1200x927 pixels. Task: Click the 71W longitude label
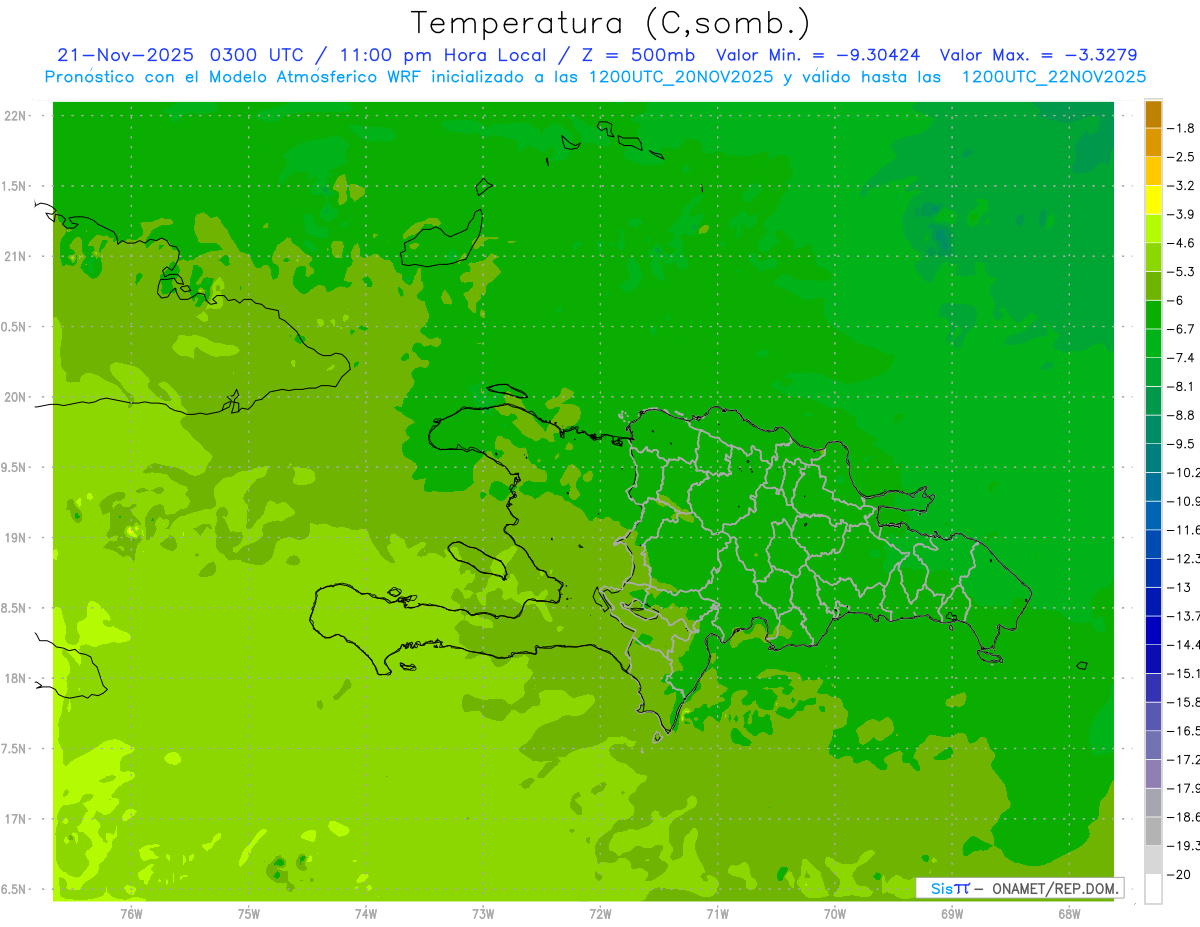tap(717, 914)
